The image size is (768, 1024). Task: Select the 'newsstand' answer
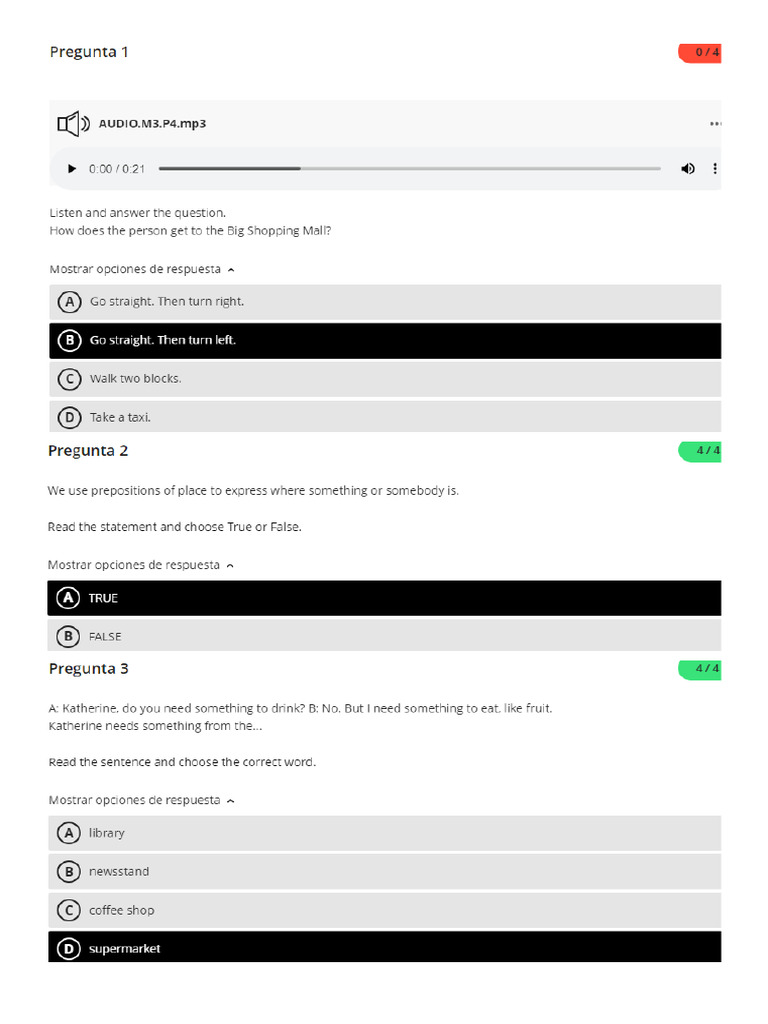[x=384, y=872]
